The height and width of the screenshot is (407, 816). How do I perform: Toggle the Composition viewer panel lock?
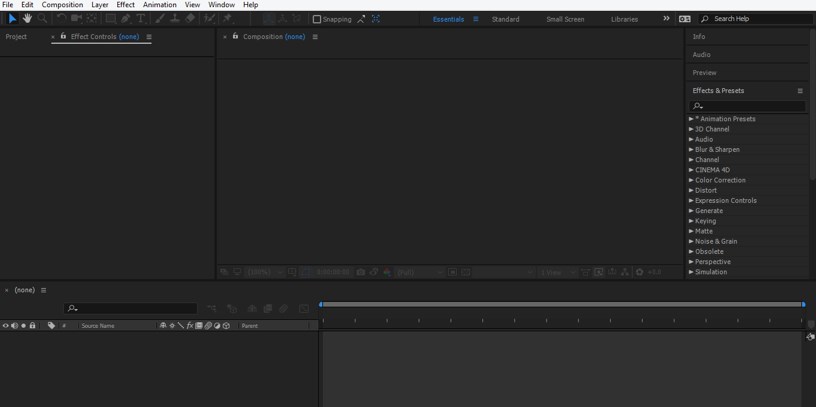[235, 36]
